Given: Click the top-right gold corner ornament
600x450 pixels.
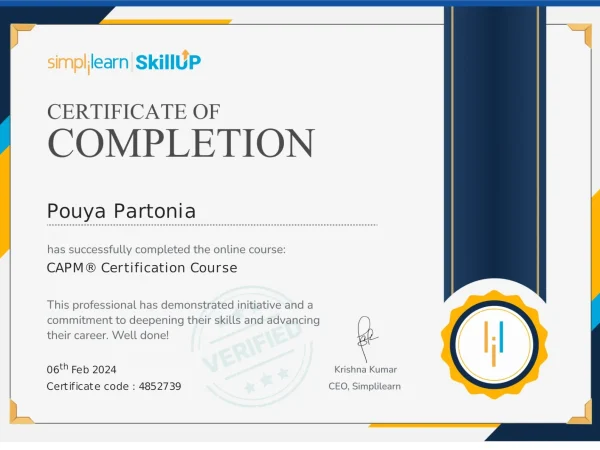Looking at the screenshot, I should (x=580, y=36).
